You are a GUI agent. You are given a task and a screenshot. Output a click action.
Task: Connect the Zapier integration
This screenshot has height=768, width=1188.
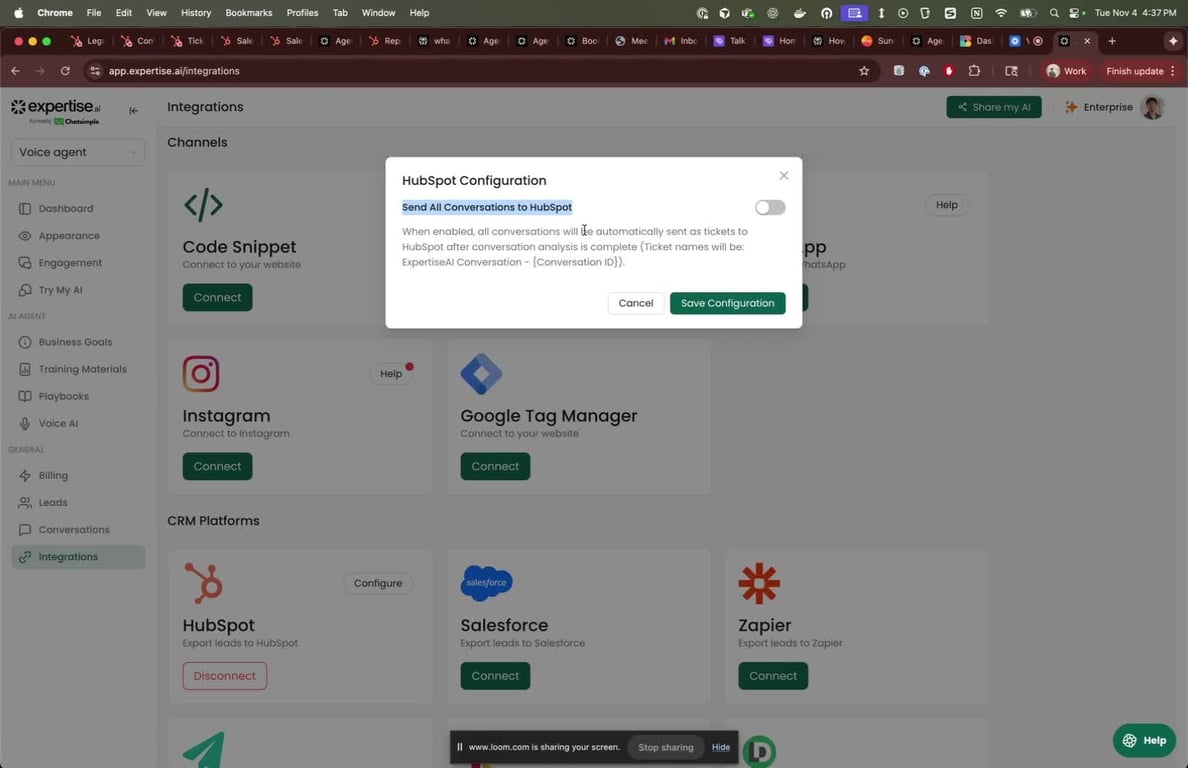click(x=773, y=676)
